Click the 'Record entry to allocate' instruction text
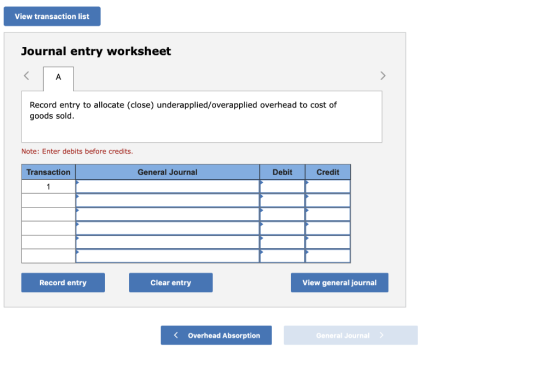 tap(183, 110)
